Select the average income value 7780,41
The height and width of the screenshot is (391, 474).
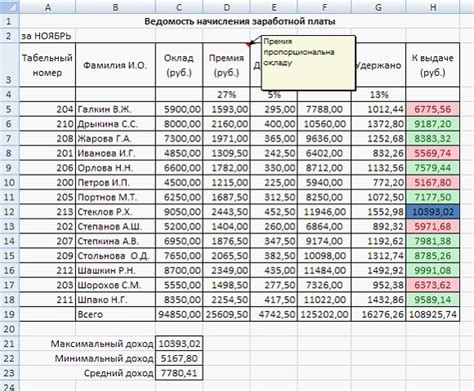point(179,373)
